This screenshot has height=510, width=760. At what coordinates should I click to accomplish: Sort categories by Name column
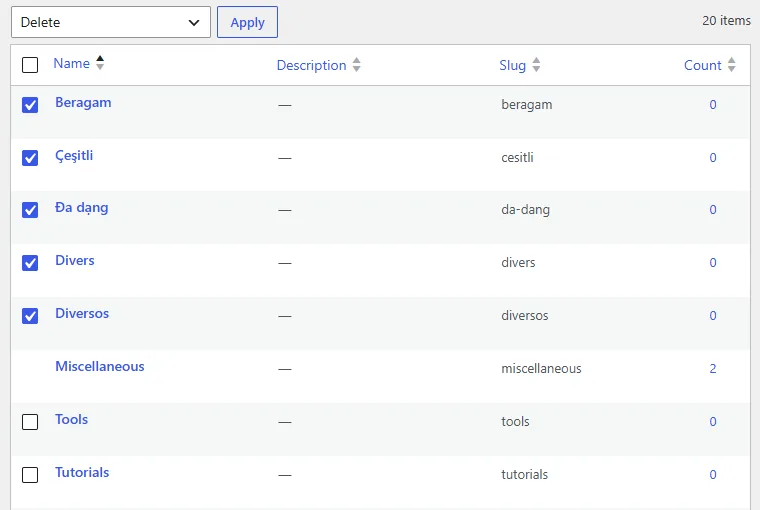(x=71, y=63)
